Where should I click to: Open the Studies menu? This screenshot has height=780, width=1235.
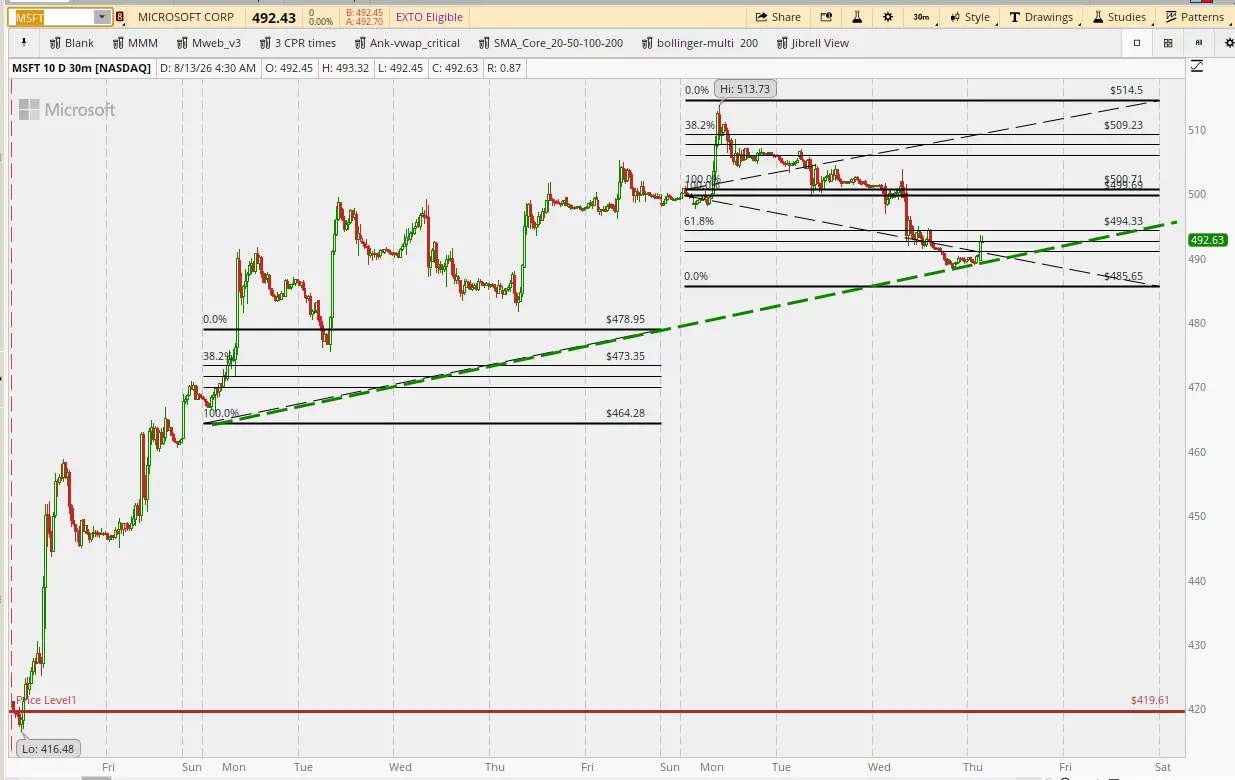(1119, 17)
